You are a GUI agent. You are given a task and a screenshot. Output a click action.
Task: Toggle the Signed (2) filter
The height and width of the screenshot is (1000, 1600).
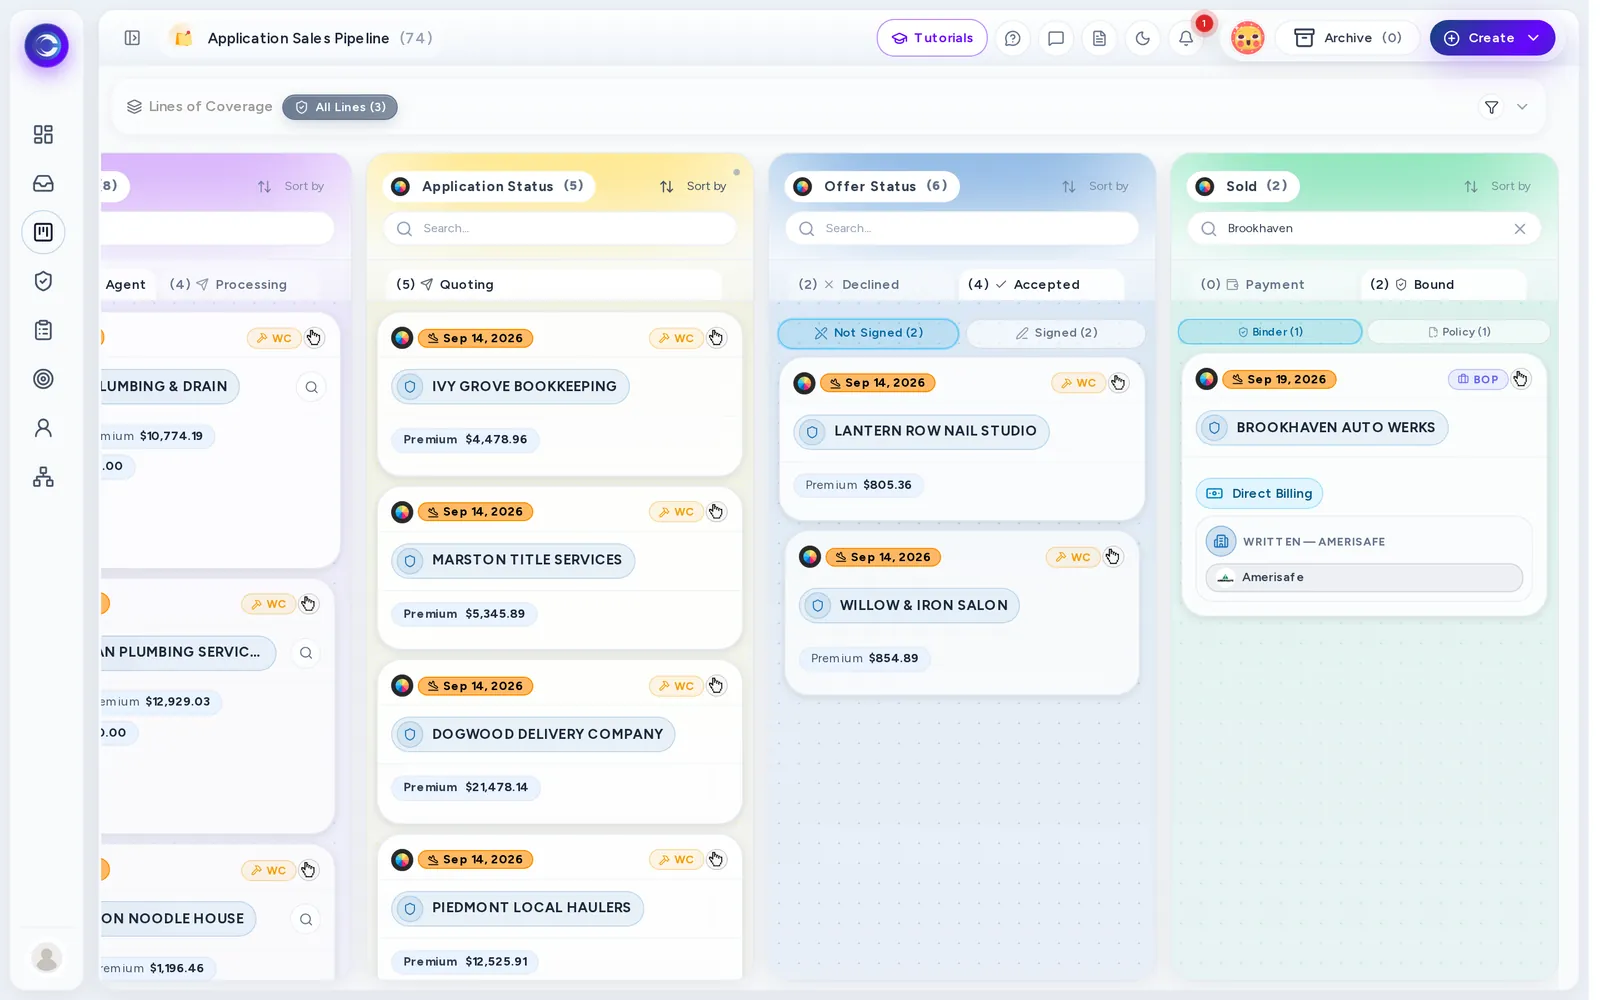1056,333
